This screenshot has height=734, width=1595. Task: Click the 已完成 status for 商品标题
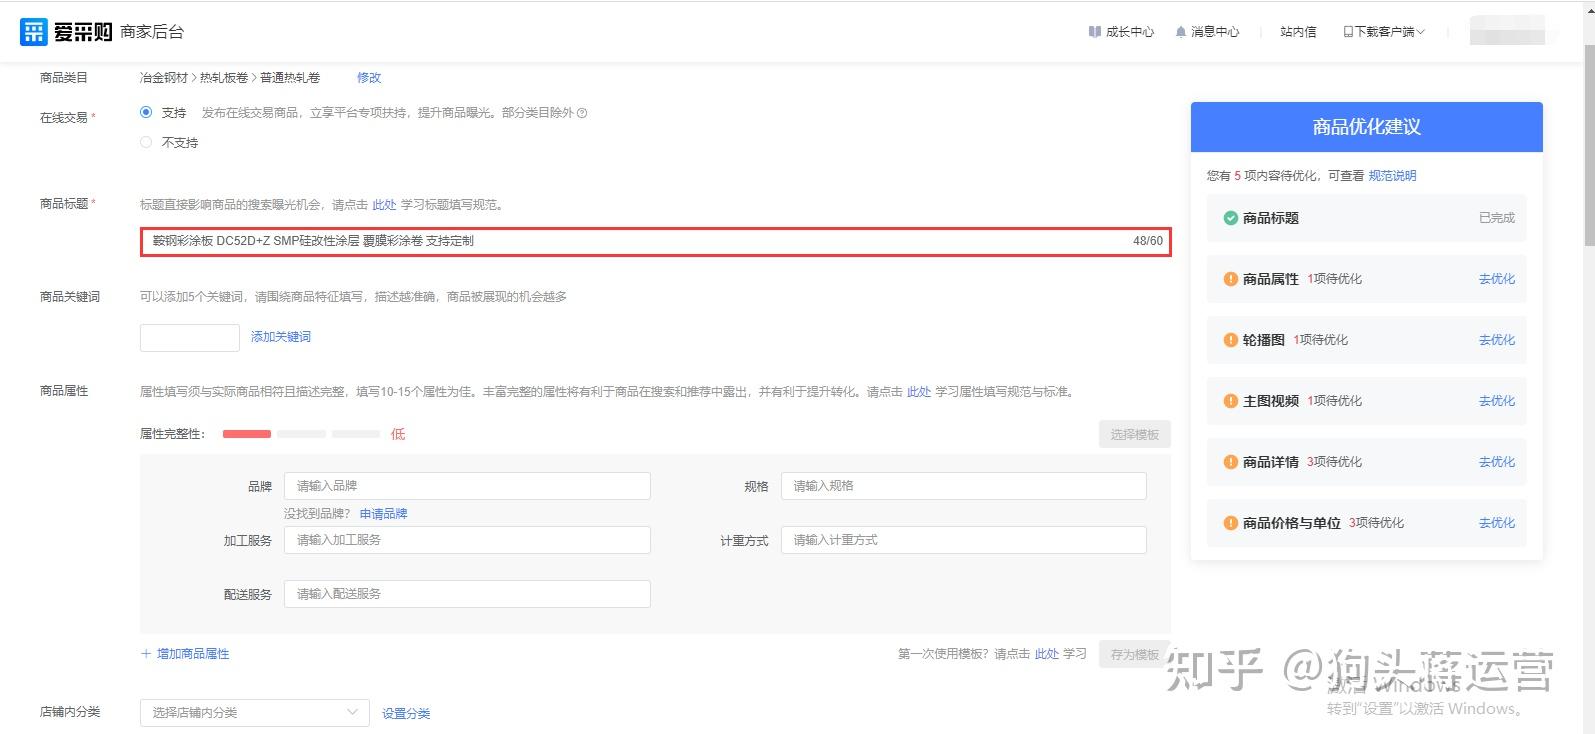[1497, 218]
